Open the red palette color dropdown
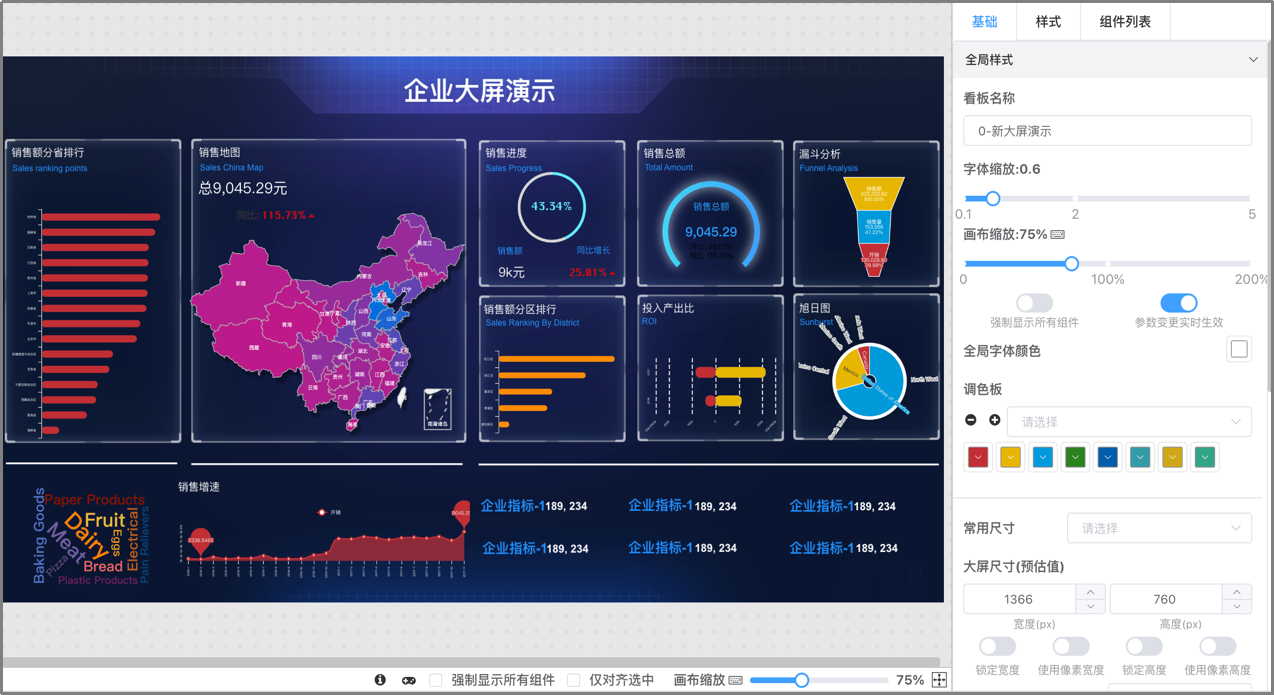The width and height of the screenshot is (1274, 695). pyautogui.click(x=978, y=457)
